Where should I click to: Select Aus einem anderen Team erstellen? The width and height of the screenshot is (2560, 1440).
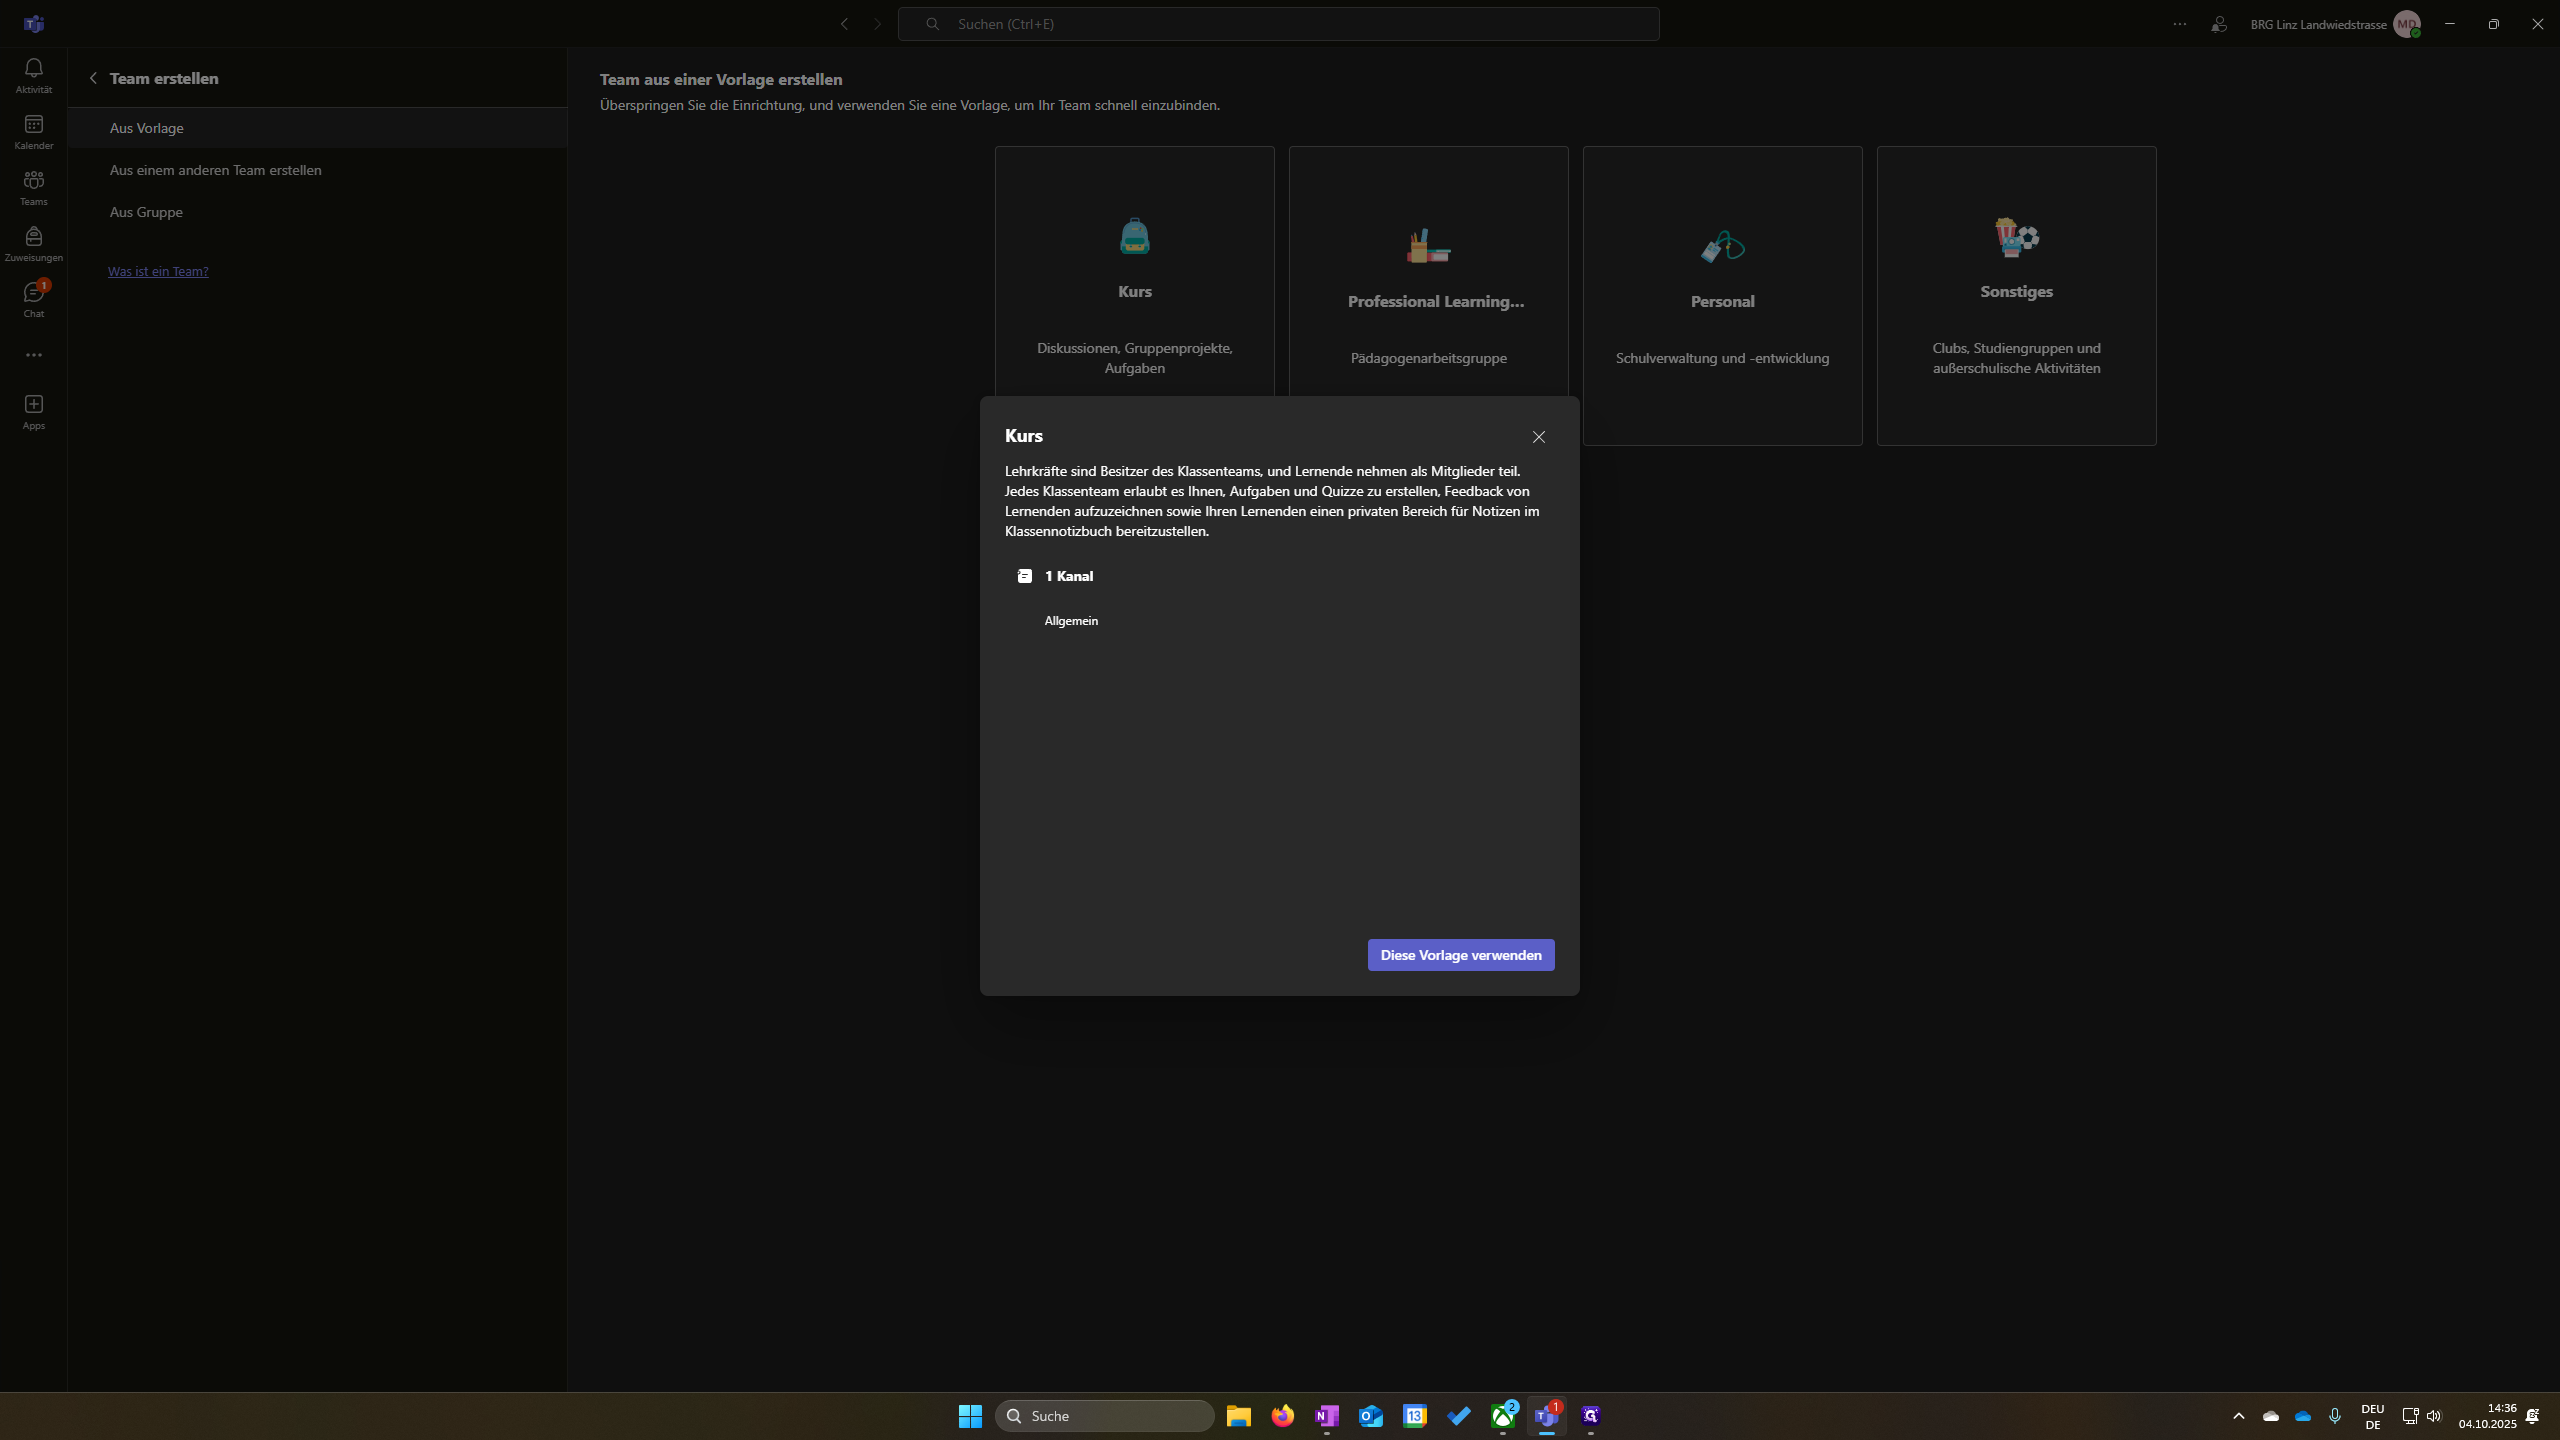pos(215,170)
